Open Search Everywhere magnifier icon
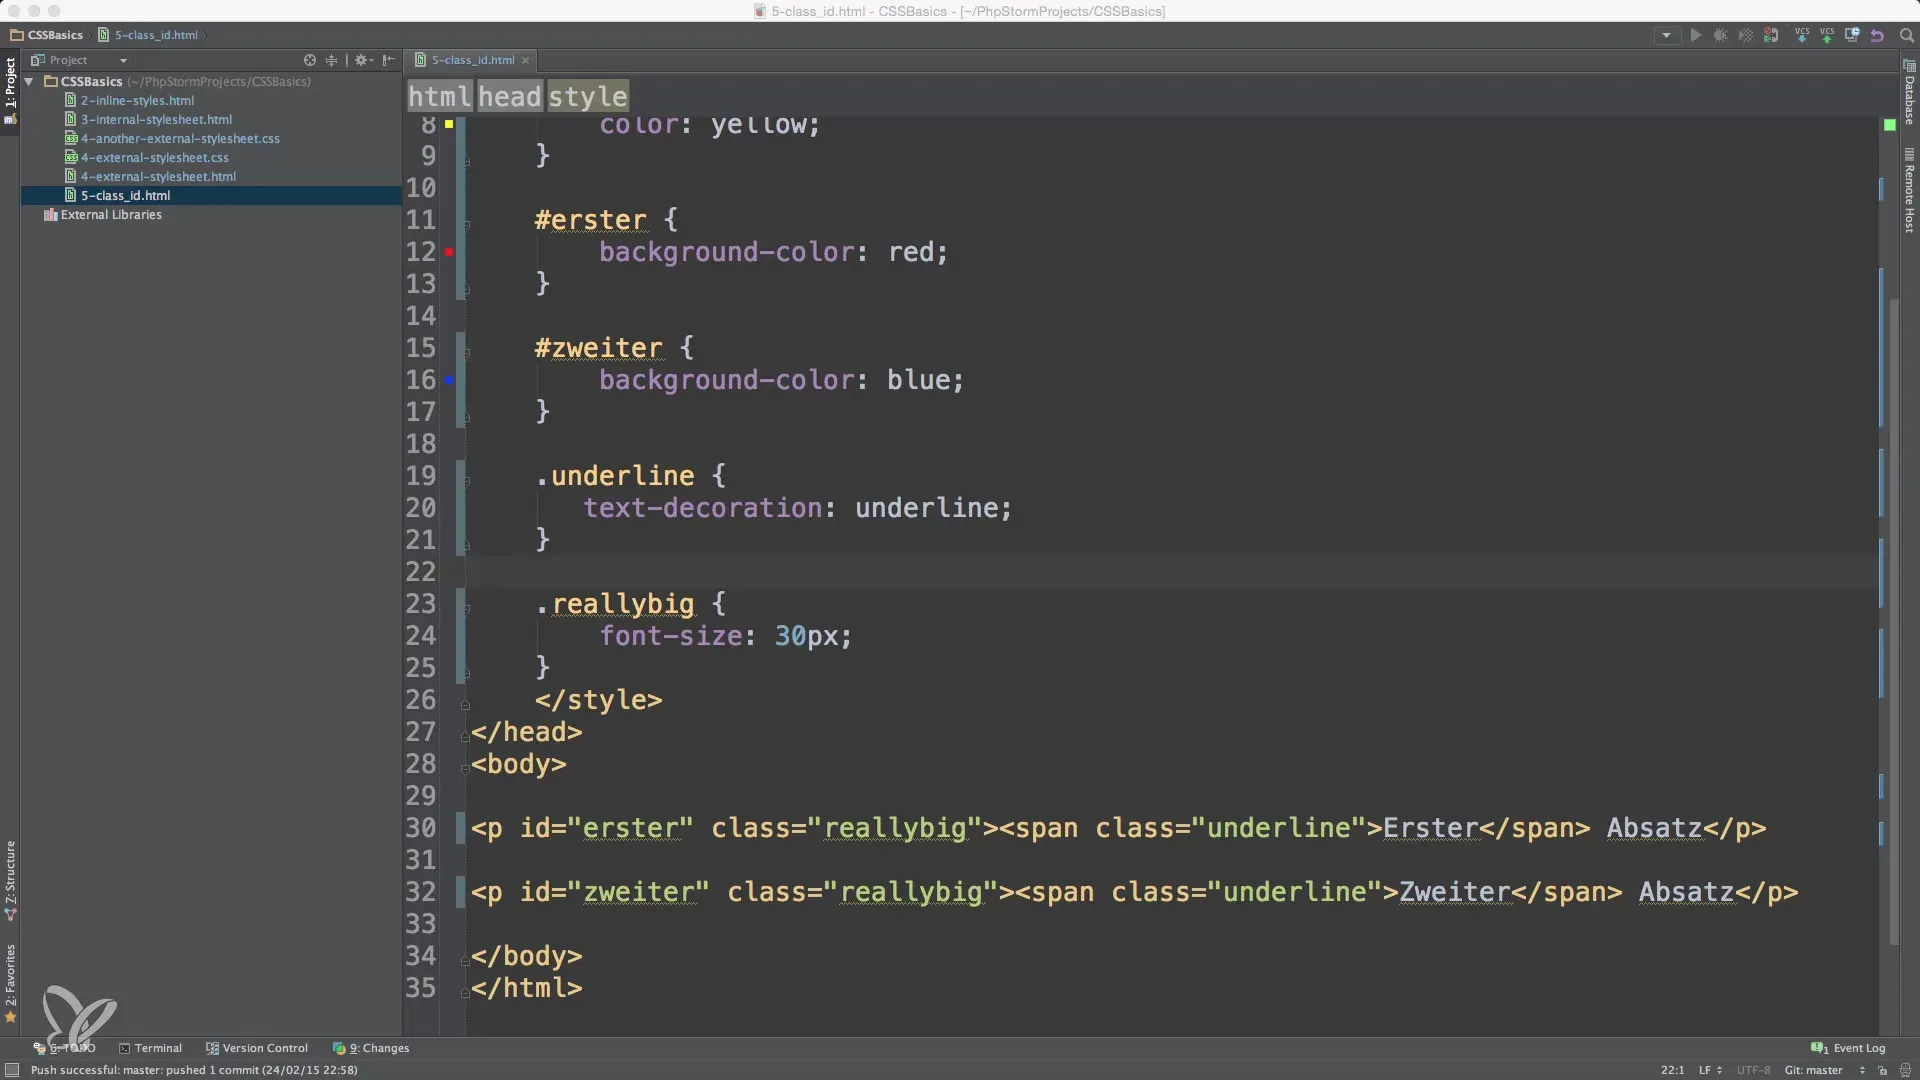Viewport: 1920px width, 1080px height. coord(1906,35)
